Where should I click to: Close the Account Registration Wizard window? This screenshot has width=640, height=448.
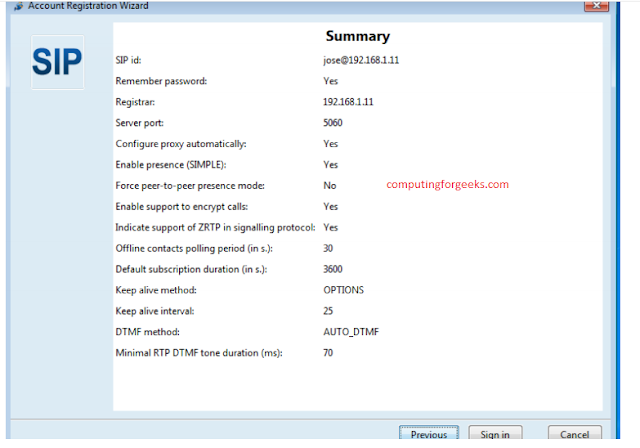pos(596,6)
